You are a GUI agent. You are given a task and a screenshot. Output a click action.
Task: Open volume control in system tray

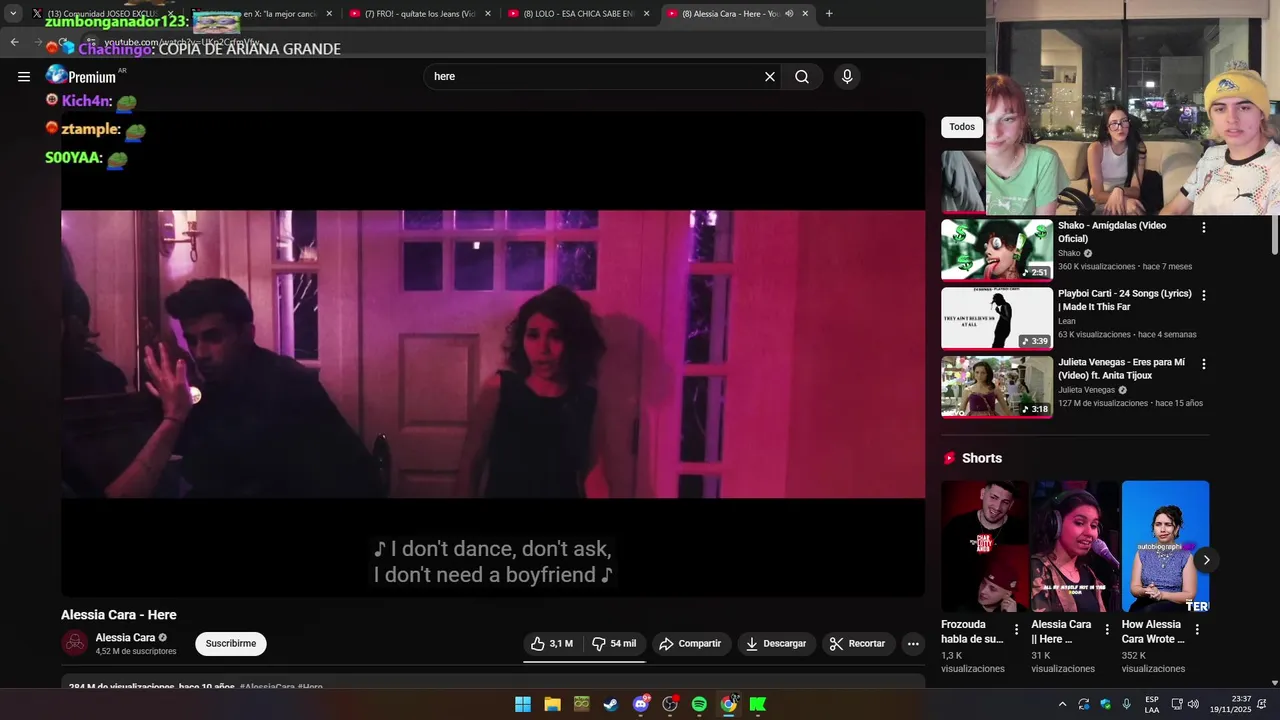1193,704
